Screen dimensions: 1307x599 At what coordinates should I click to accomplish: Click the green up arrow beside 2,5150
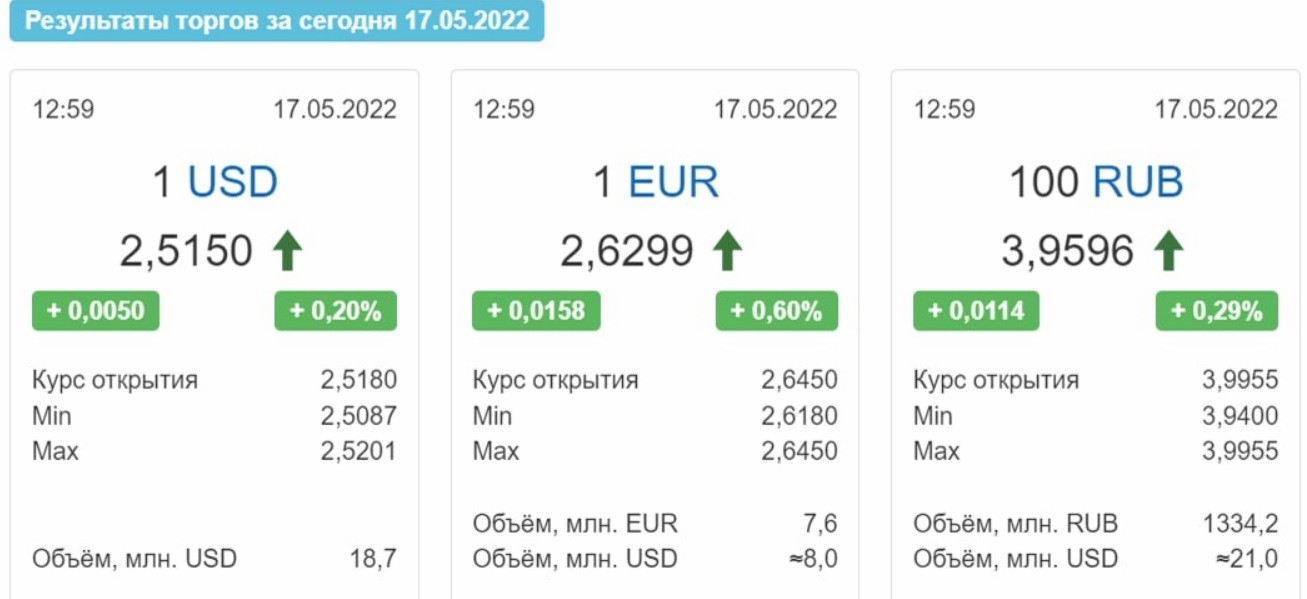pyautogui.click(x=288, y=250)
